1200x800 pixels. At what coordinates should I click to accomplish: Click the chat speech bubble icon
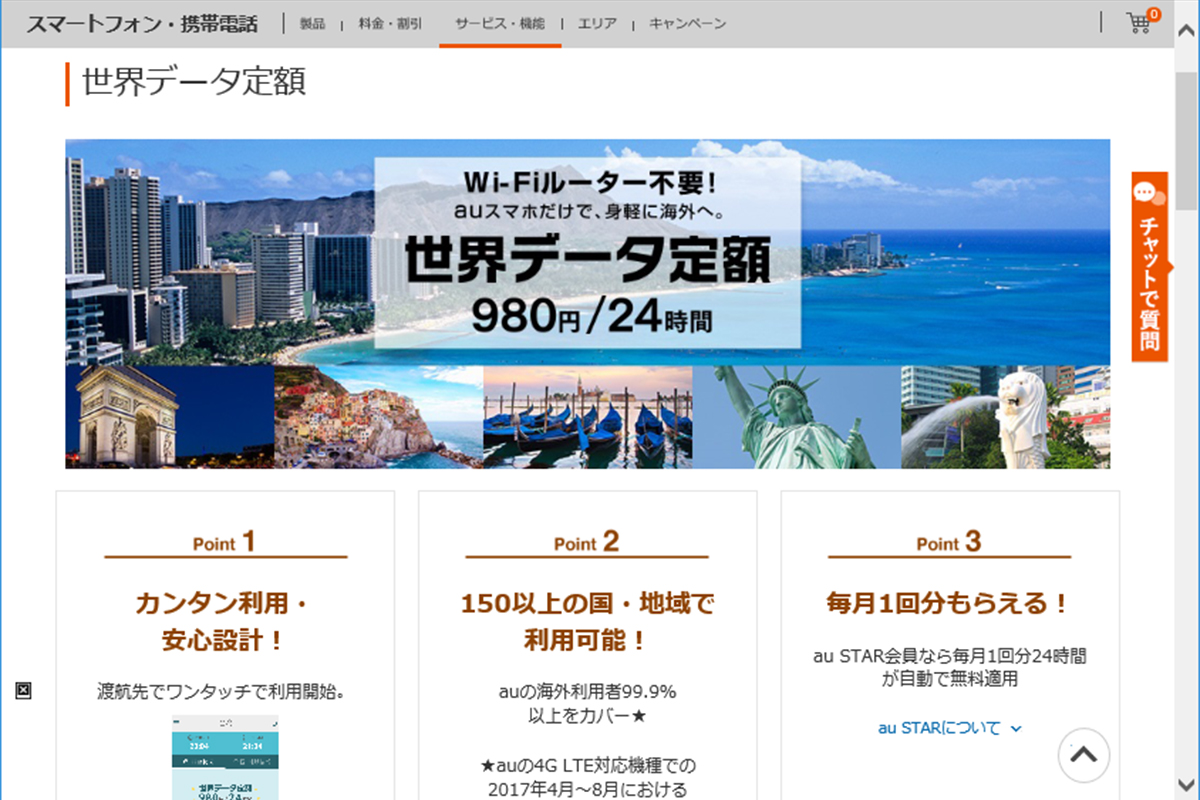tap(1149, 192)
